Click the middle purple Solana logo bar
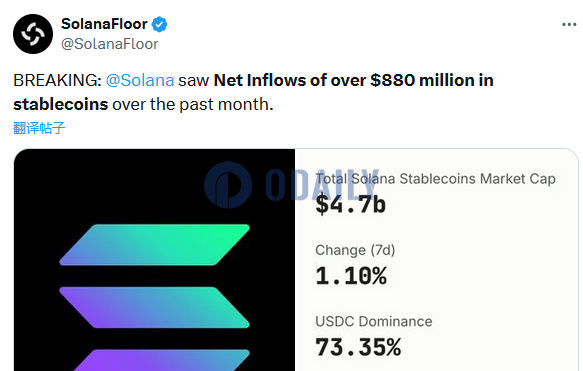 (x=155, y=307)
